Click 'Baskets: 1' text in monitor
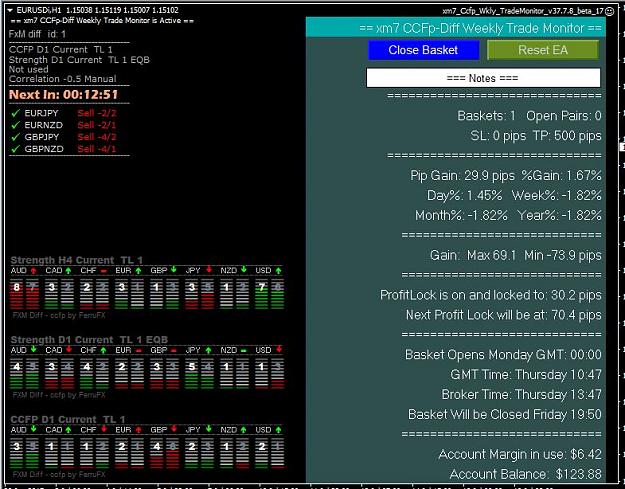 [x=486, y=116]
